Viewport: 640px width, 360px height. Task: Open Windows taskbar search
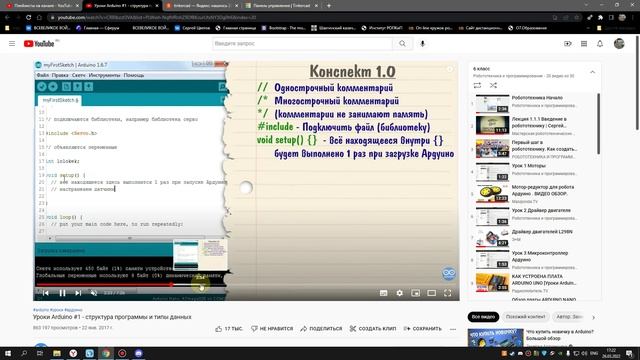point(24,353)
